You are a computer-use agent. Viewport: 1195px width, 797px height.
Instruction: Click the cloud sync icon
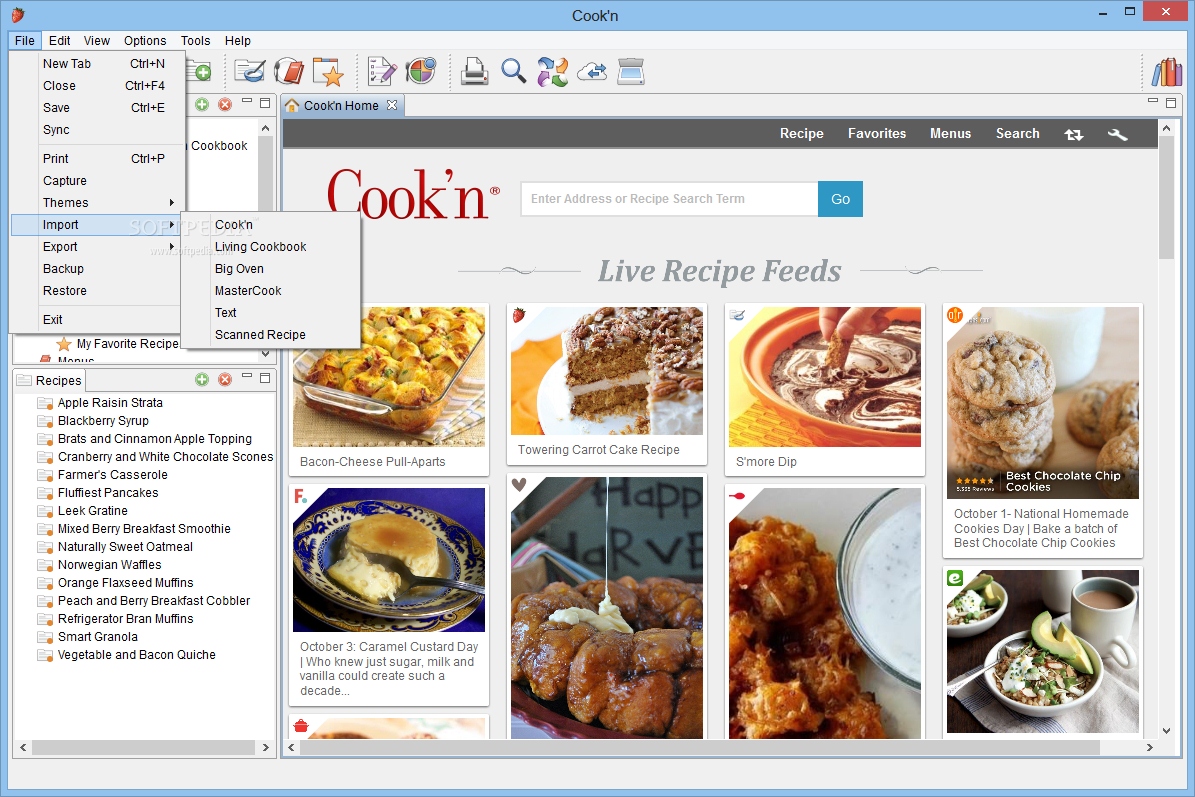592,72
